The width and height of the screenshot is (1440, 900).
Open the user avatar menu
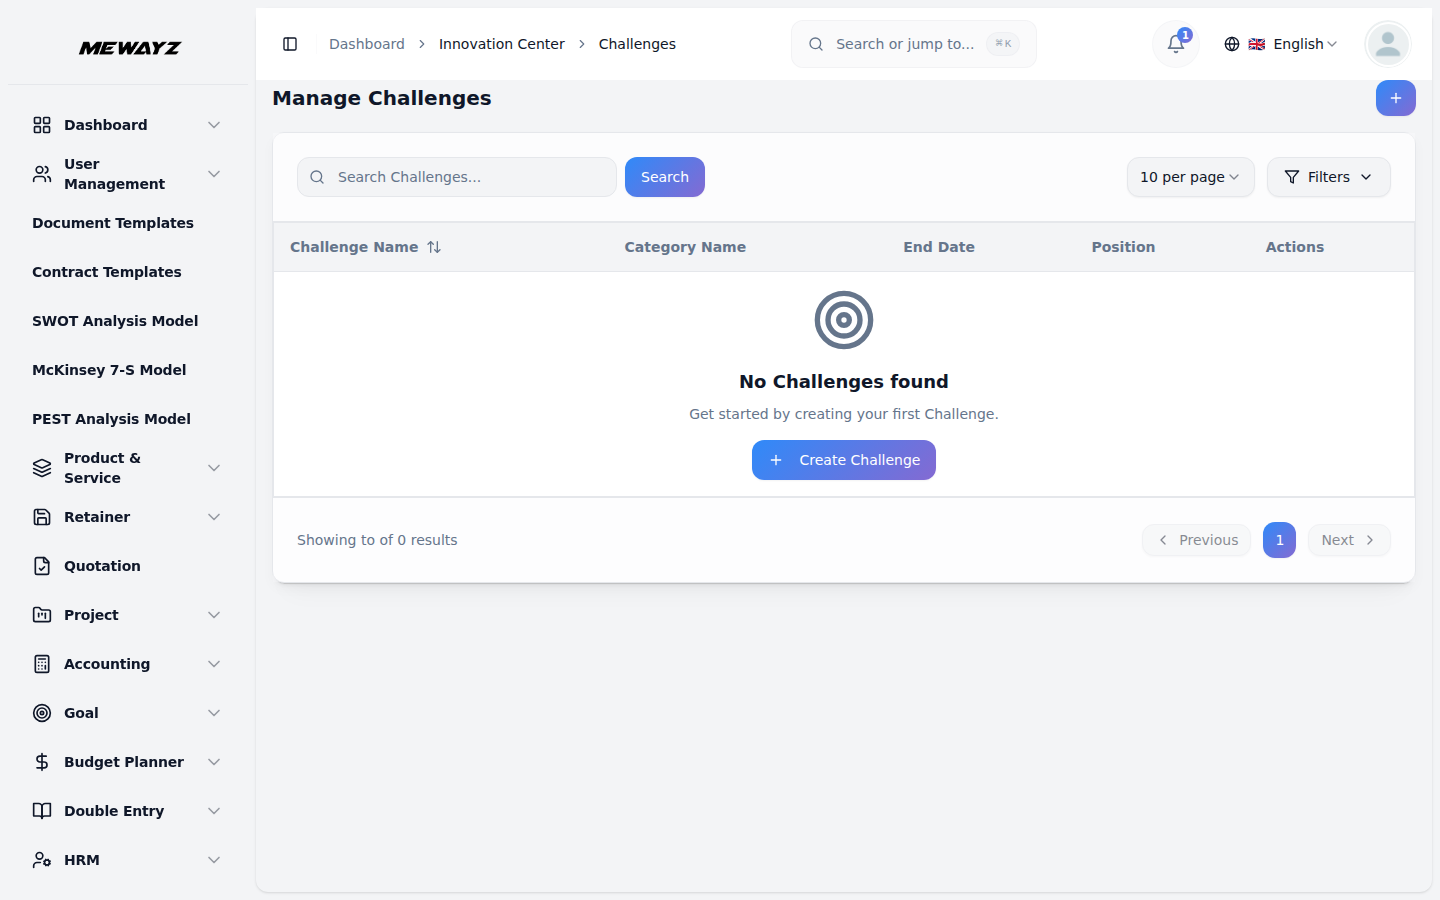coord(1387,44)
